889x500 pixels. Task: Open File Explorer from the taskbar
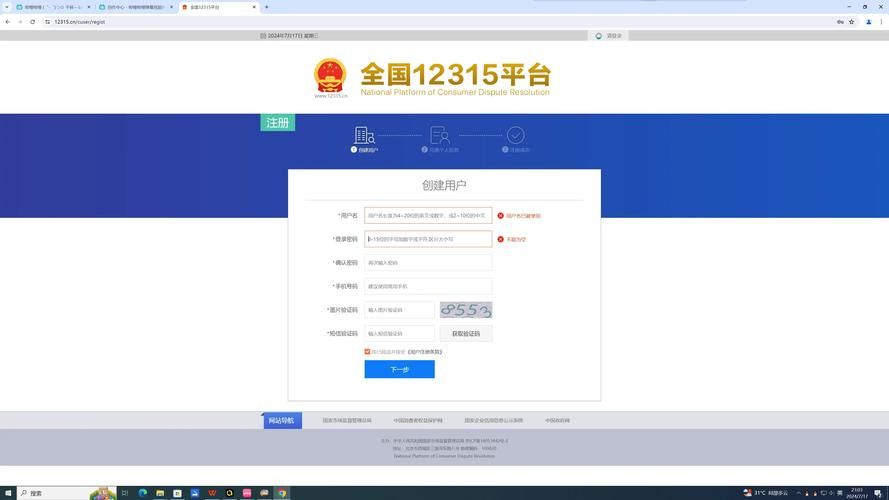pyautogui.click(x=160, y=493)
